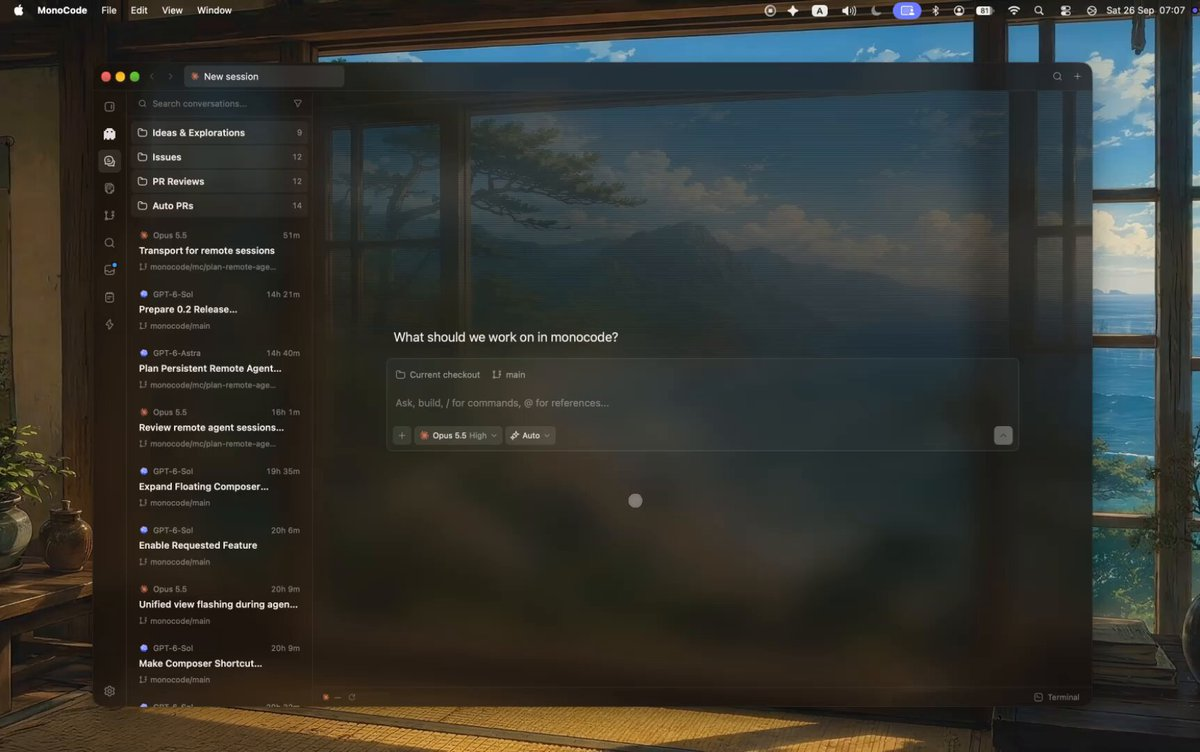
Task: Toggle the sidebar panel icon
Action: pos(110,107)
